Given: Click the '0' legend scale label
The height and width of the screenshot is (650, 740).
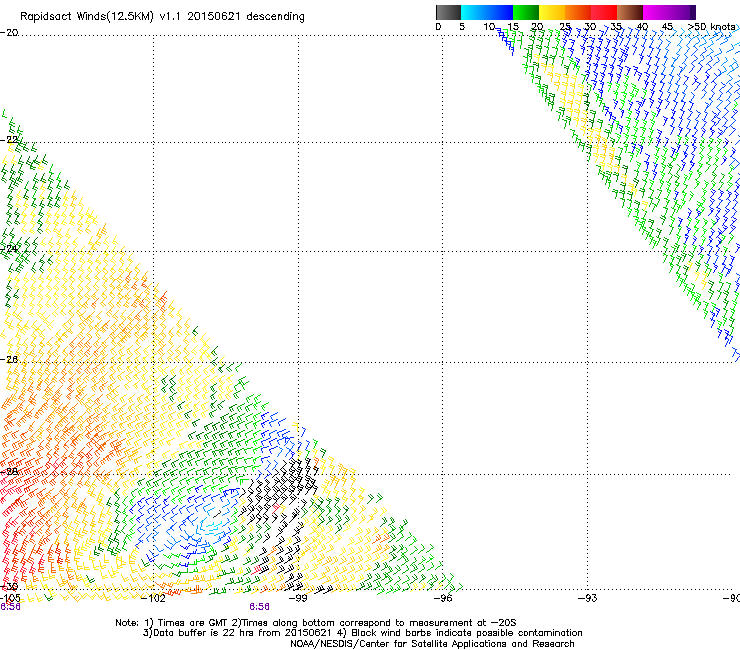Looking at the screenshot, I should pyautogui.click(x=438, y=27).
